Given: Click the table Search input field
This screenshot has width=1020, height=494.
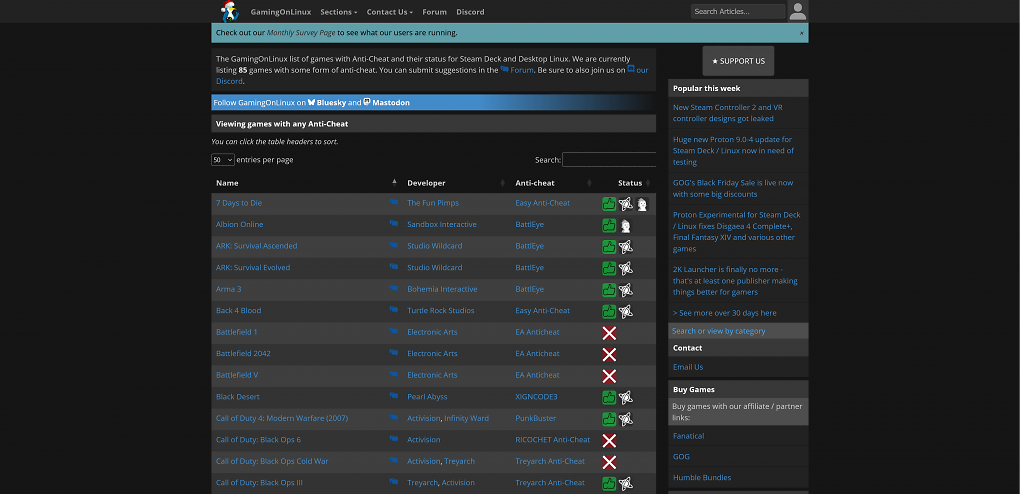Looking at the screenshot, I should 609,159.
